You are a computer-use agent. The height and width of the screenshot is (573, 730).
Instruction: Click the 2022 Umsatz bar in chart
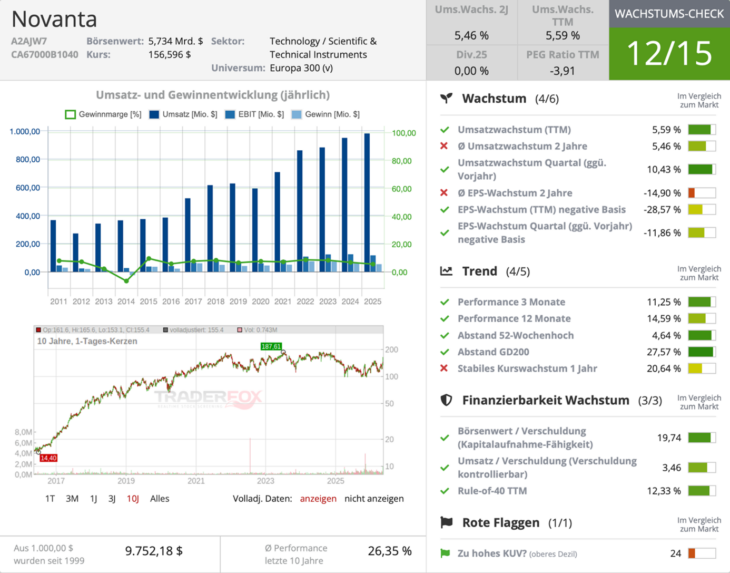300,211
